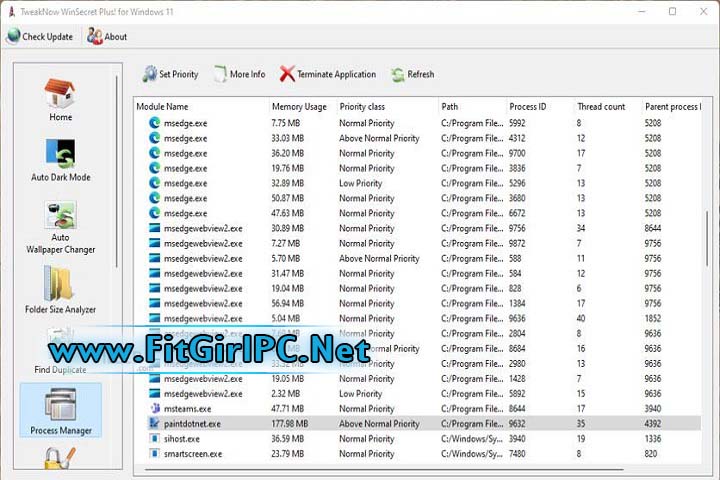Click the process list vertical scrollbar
Screen dimensions: 720x480
pos(706,260)
